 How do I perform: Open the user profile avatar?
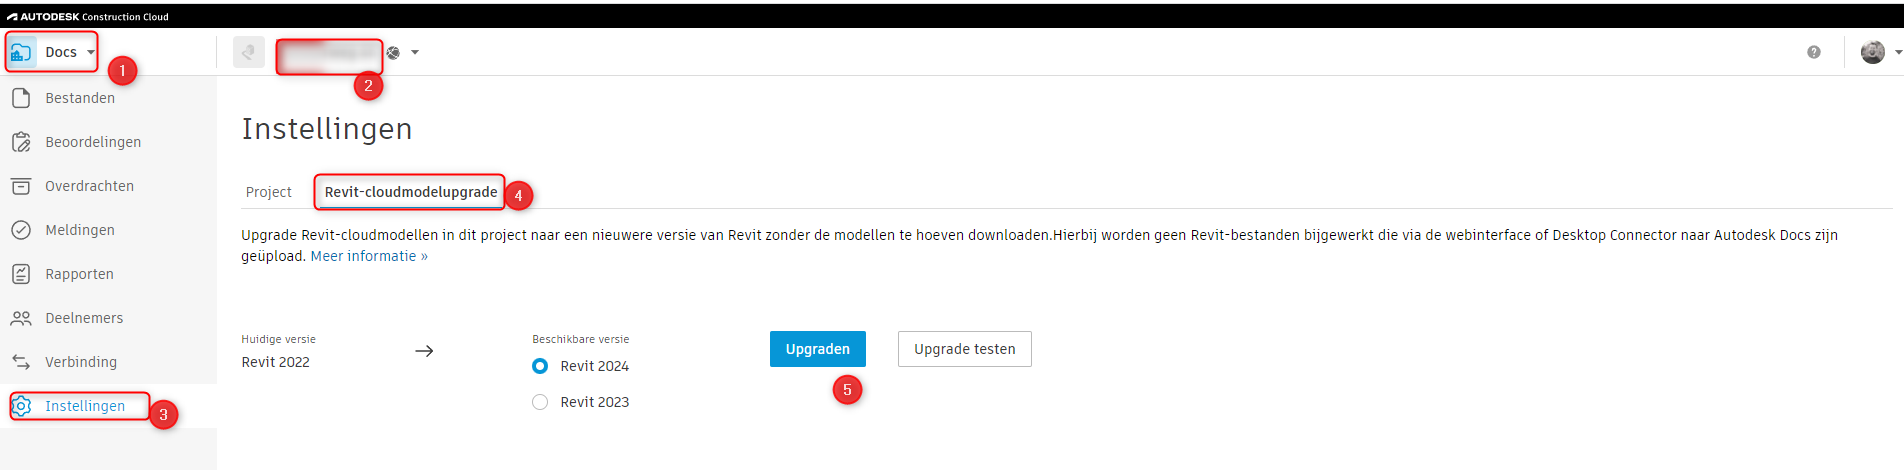coord(1873,52)
